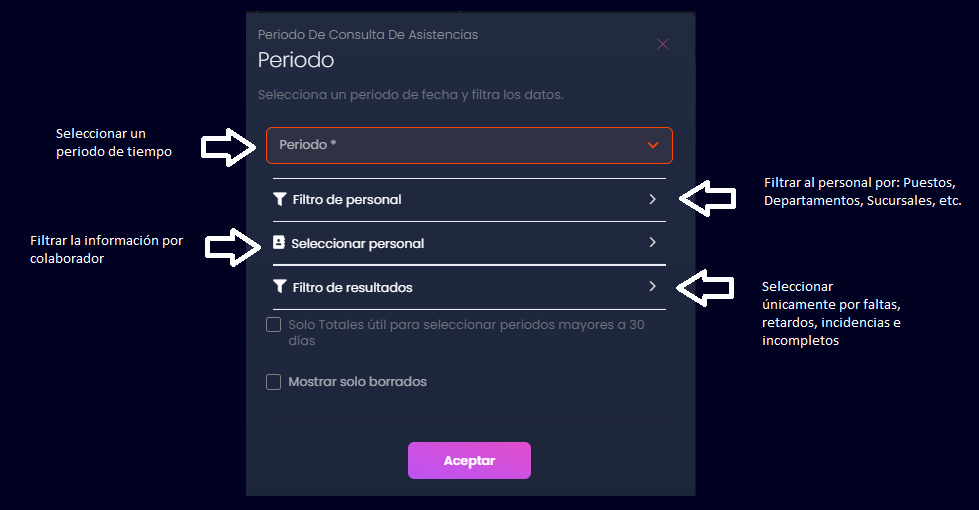Close the Periodo dialog with the red X
This screenshot has height=510, width=979.
pos(662,44)
